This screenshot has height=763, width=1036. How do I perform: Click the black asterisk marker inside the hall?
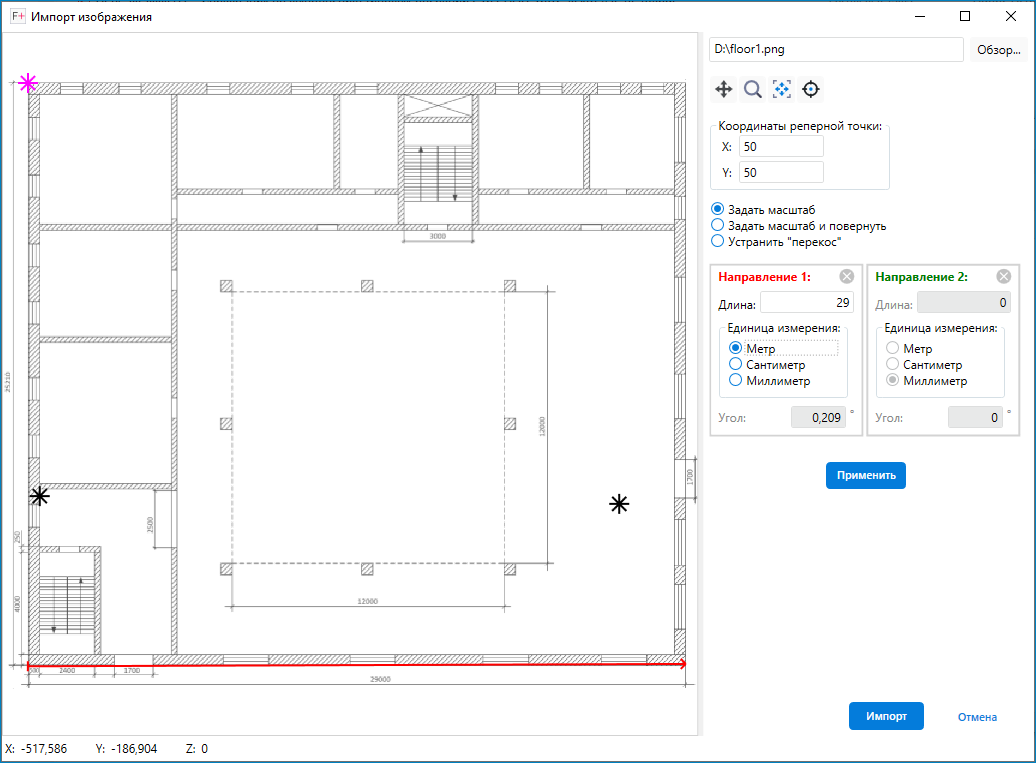619,505
